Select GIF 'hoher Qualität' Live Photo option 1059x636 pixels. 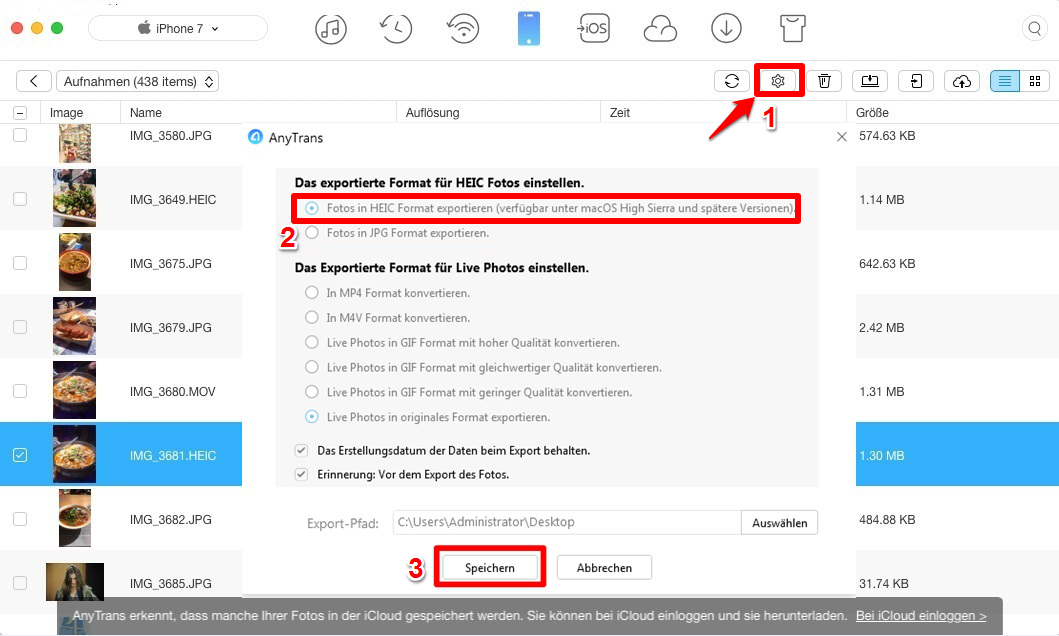click(311, 342)
